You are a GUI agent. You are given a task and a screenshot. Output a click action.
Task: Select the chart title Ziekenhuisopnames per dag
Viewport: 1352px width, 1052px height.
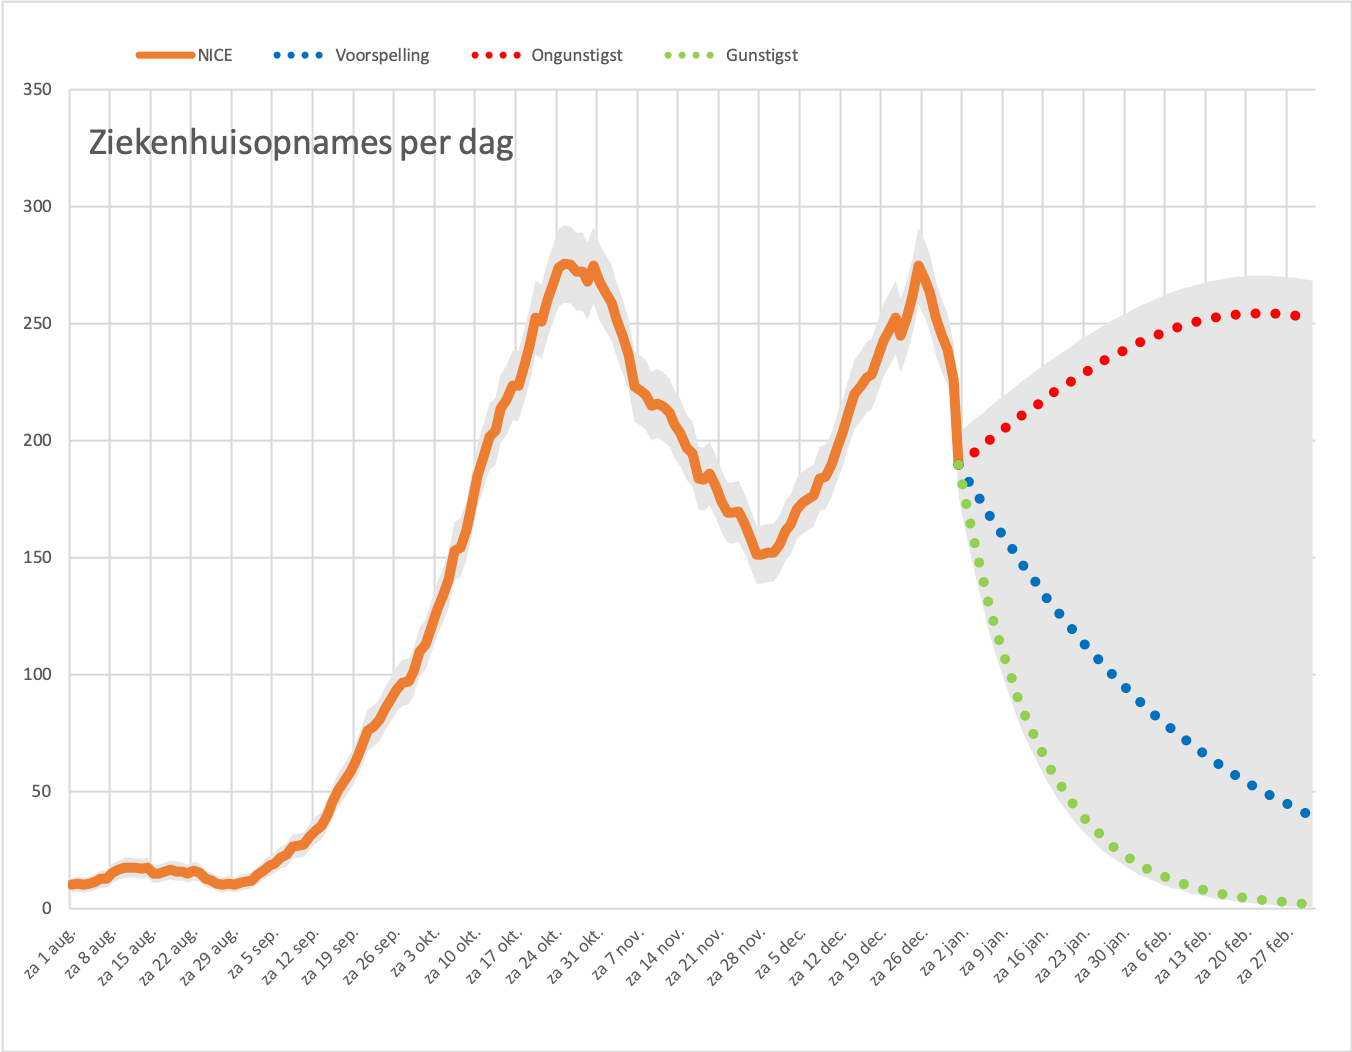coord(301,143)
